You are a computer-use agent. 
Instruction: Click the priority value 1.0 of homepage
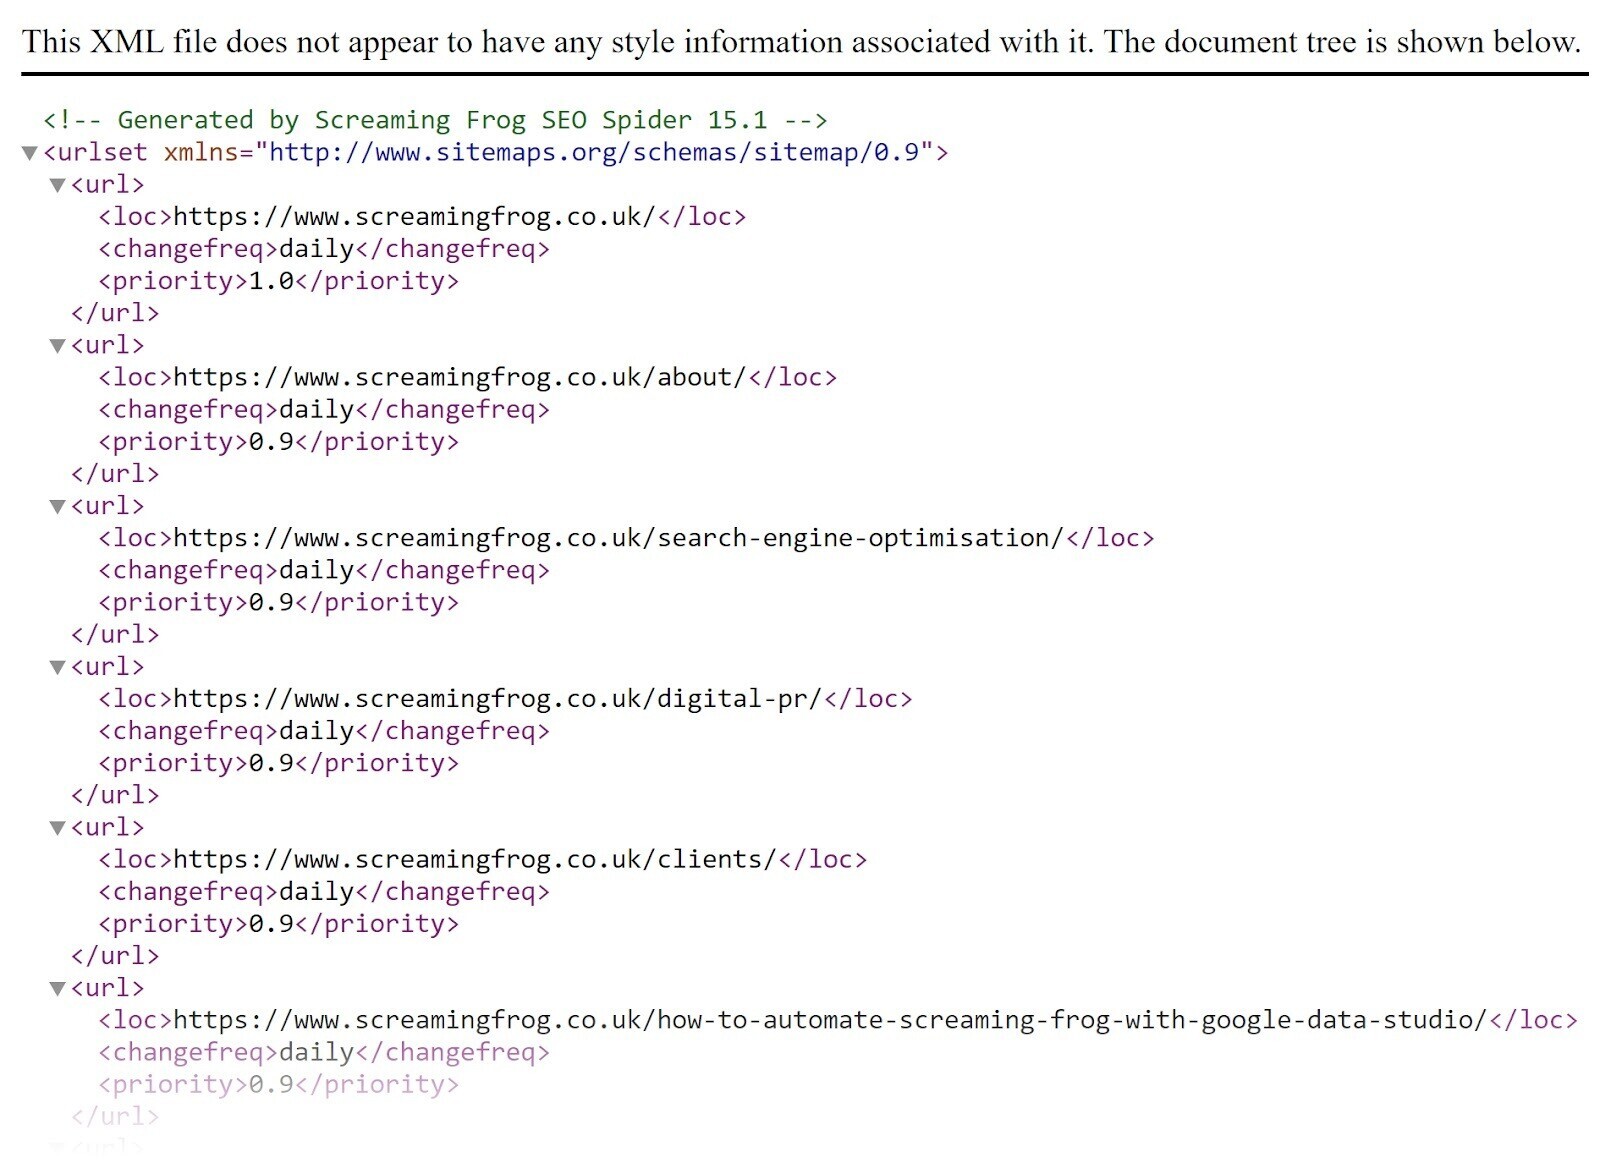click(x=270, y=281)
